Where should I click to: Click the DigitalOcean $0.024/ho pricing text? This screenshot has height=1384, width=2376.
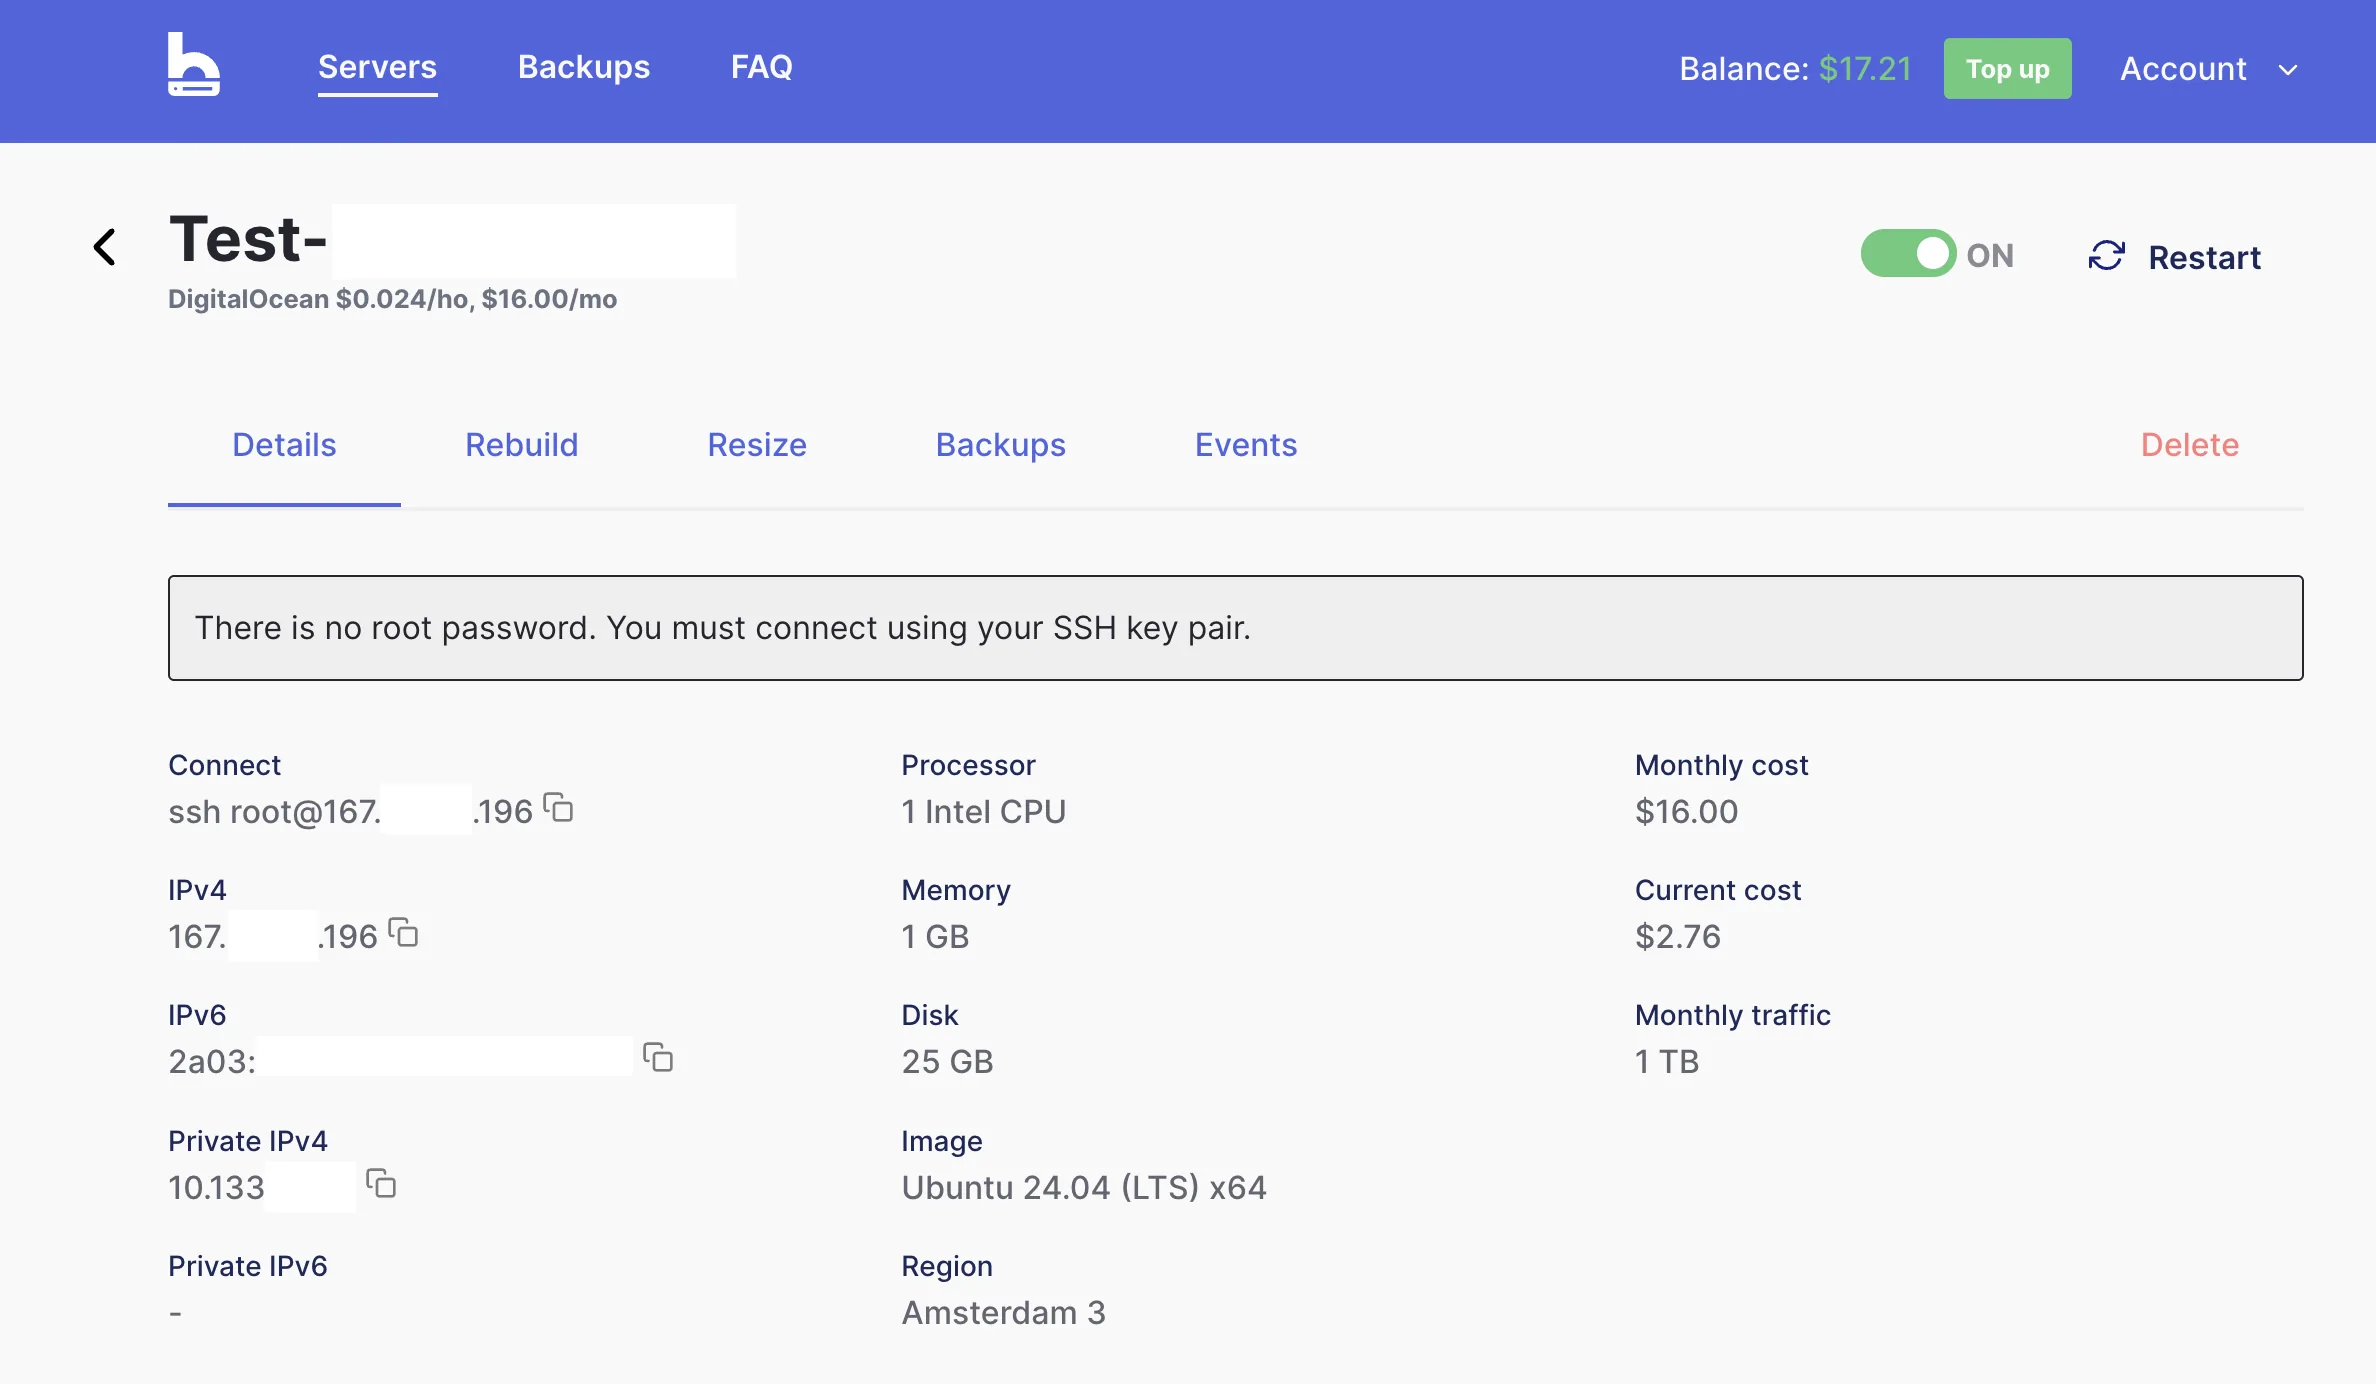tap(392, 299)
